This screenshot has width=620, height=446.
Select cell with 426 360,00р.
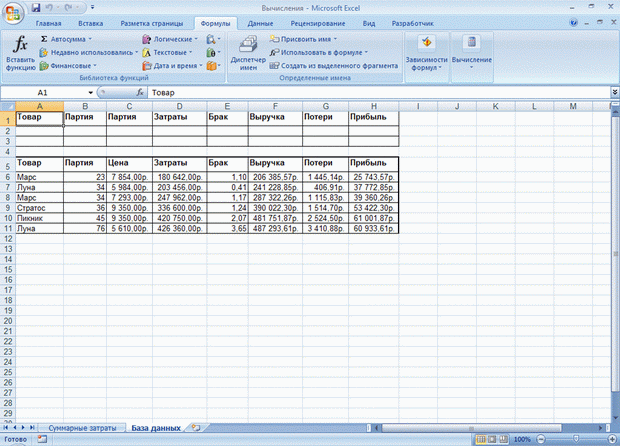click(x=180, y=229)
